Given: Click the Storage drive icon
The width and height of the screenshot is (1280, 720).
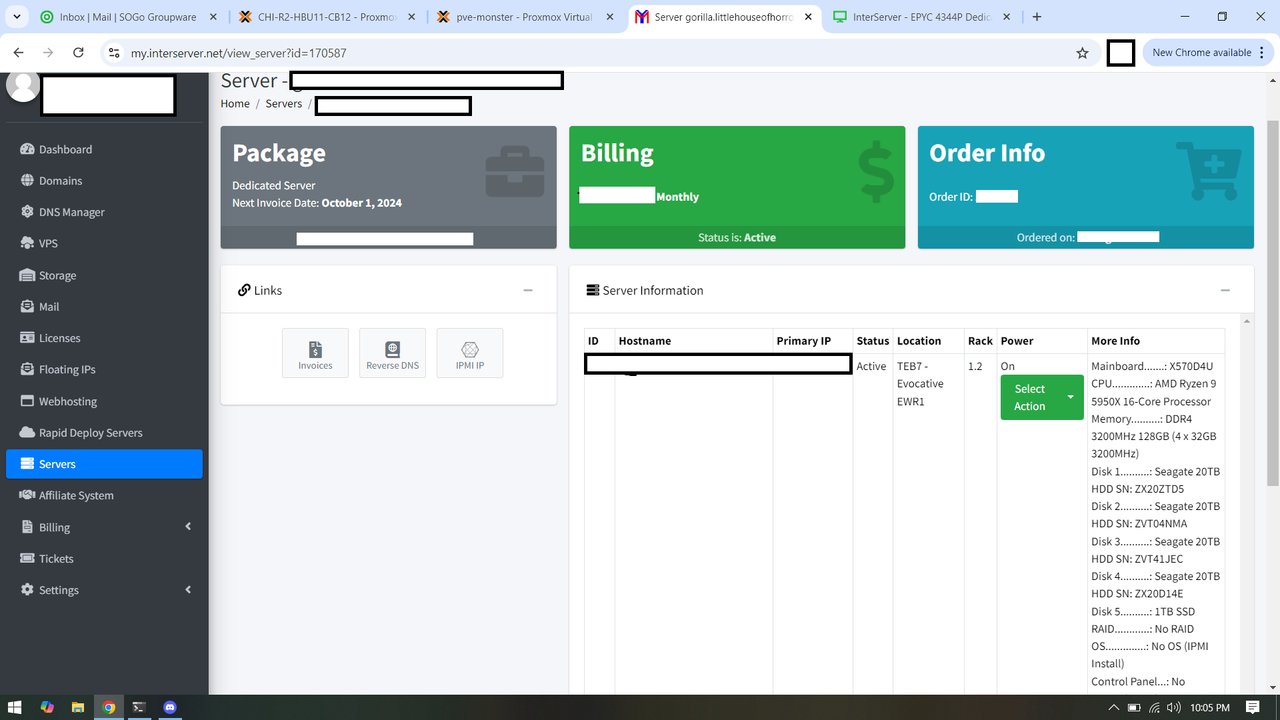Looking at the screenshot, I should (27, 275).
